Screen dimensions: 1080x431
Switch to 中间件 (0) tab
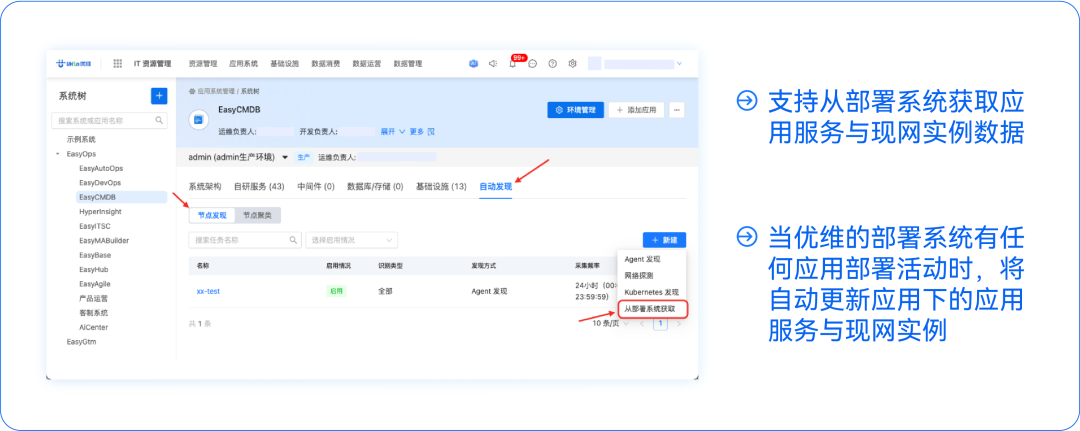pyautogui.click(x=315, y=187)
